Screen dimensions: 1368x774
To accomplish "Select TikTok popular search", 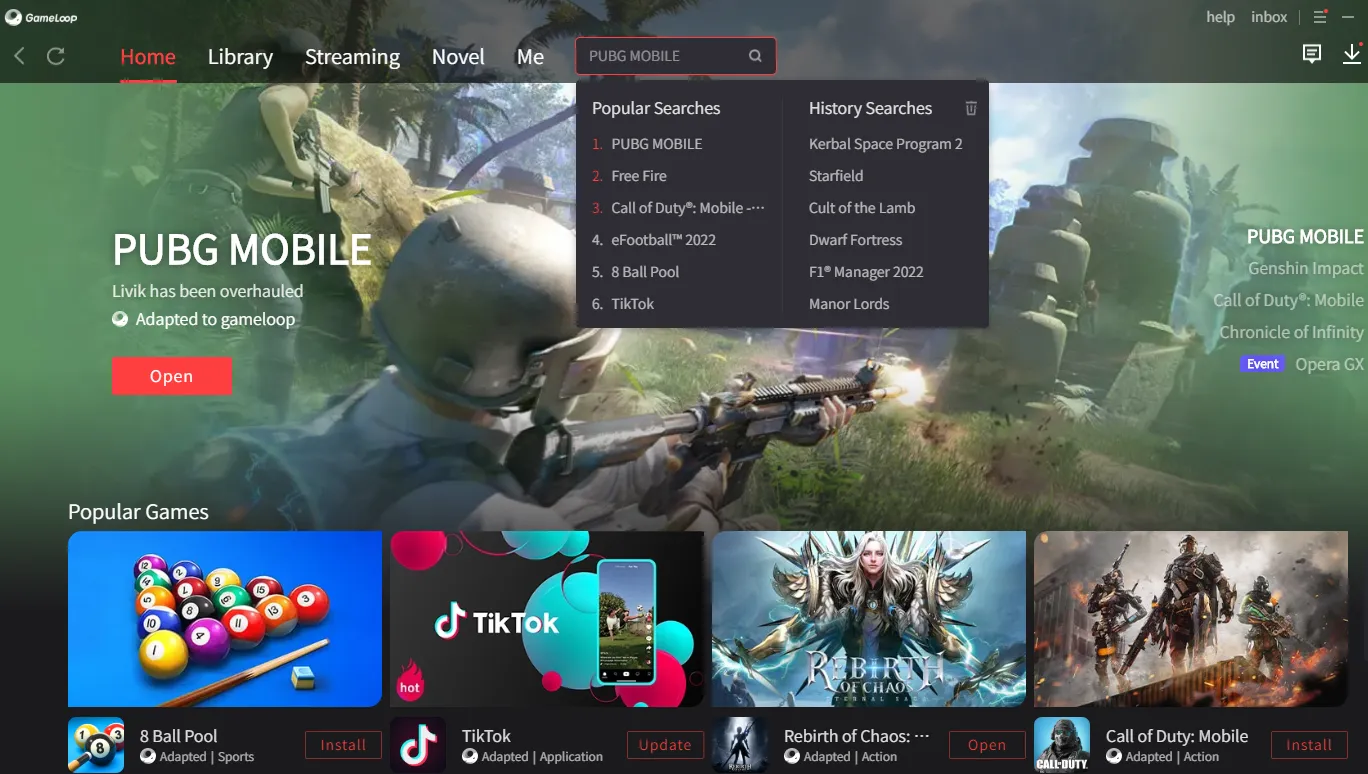I will coord(633,304).
